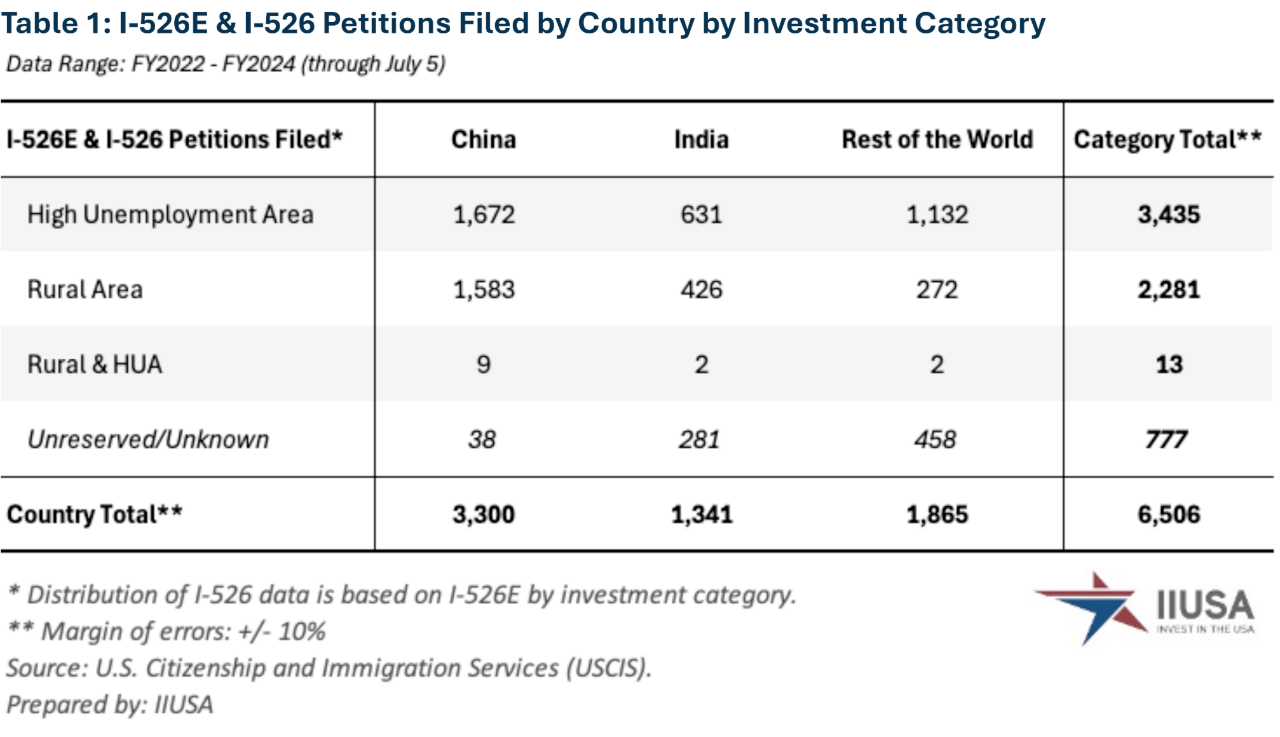The width and height of the screenshot is (1280, 737).
Task: Select China's country total 3,300
Action: coord(483,514)
